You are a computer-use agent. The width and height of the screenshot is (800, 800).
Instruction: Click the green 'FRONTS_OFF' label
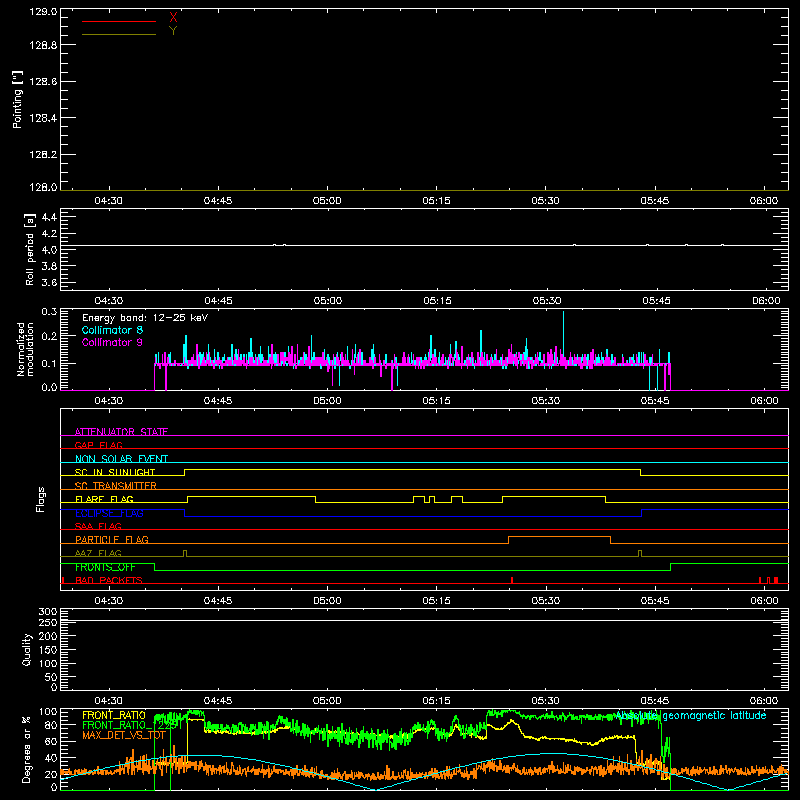105,567
